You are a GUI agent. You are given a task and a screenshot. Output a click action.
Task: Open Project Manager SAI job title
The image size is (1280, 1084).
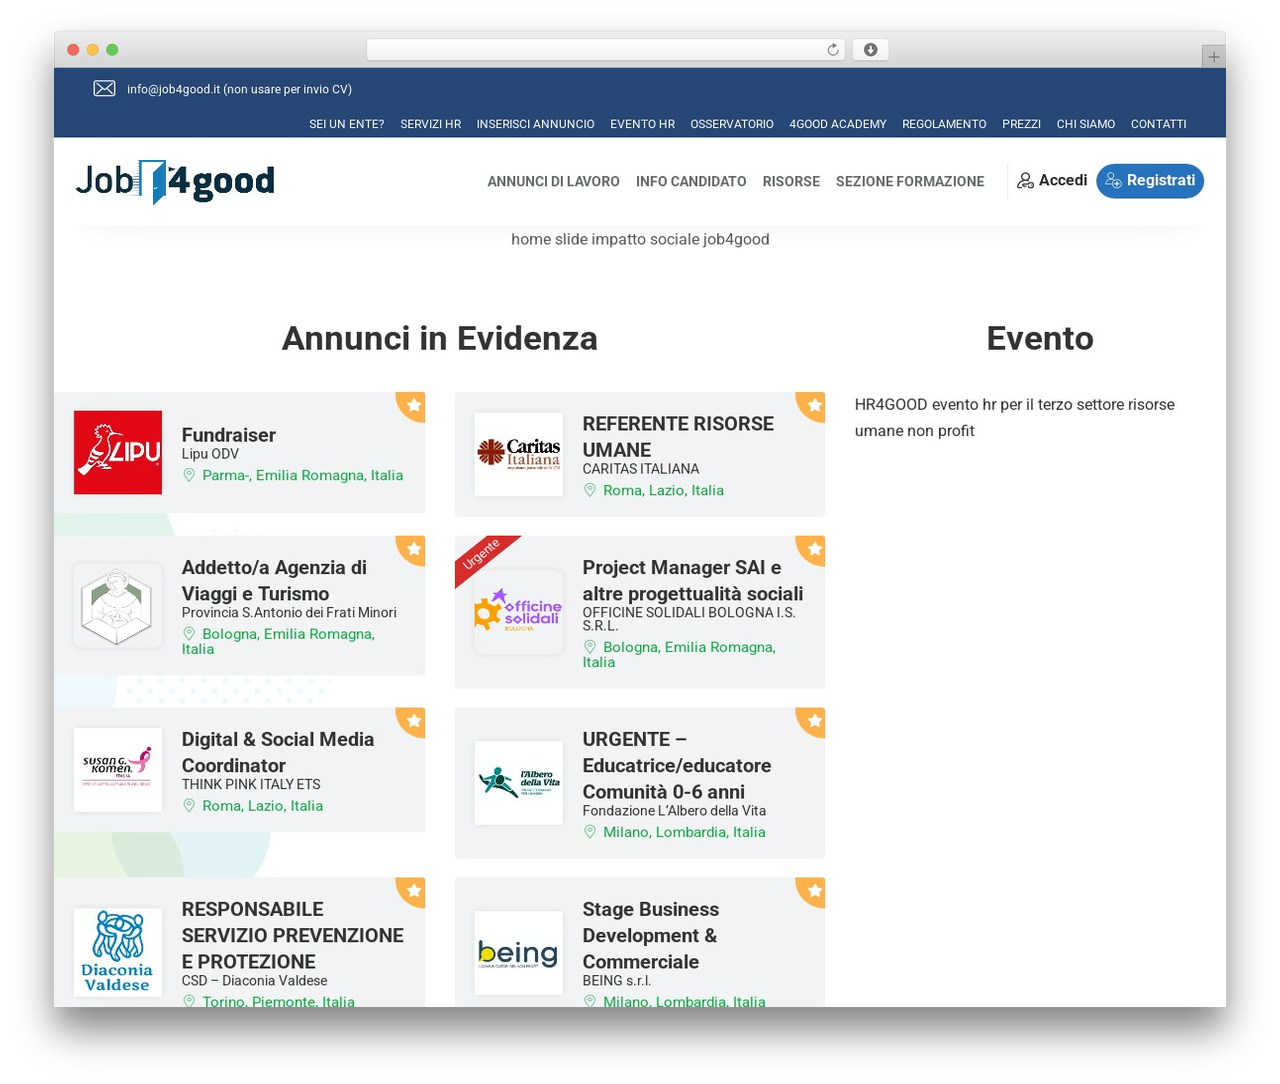coord(693,580)
